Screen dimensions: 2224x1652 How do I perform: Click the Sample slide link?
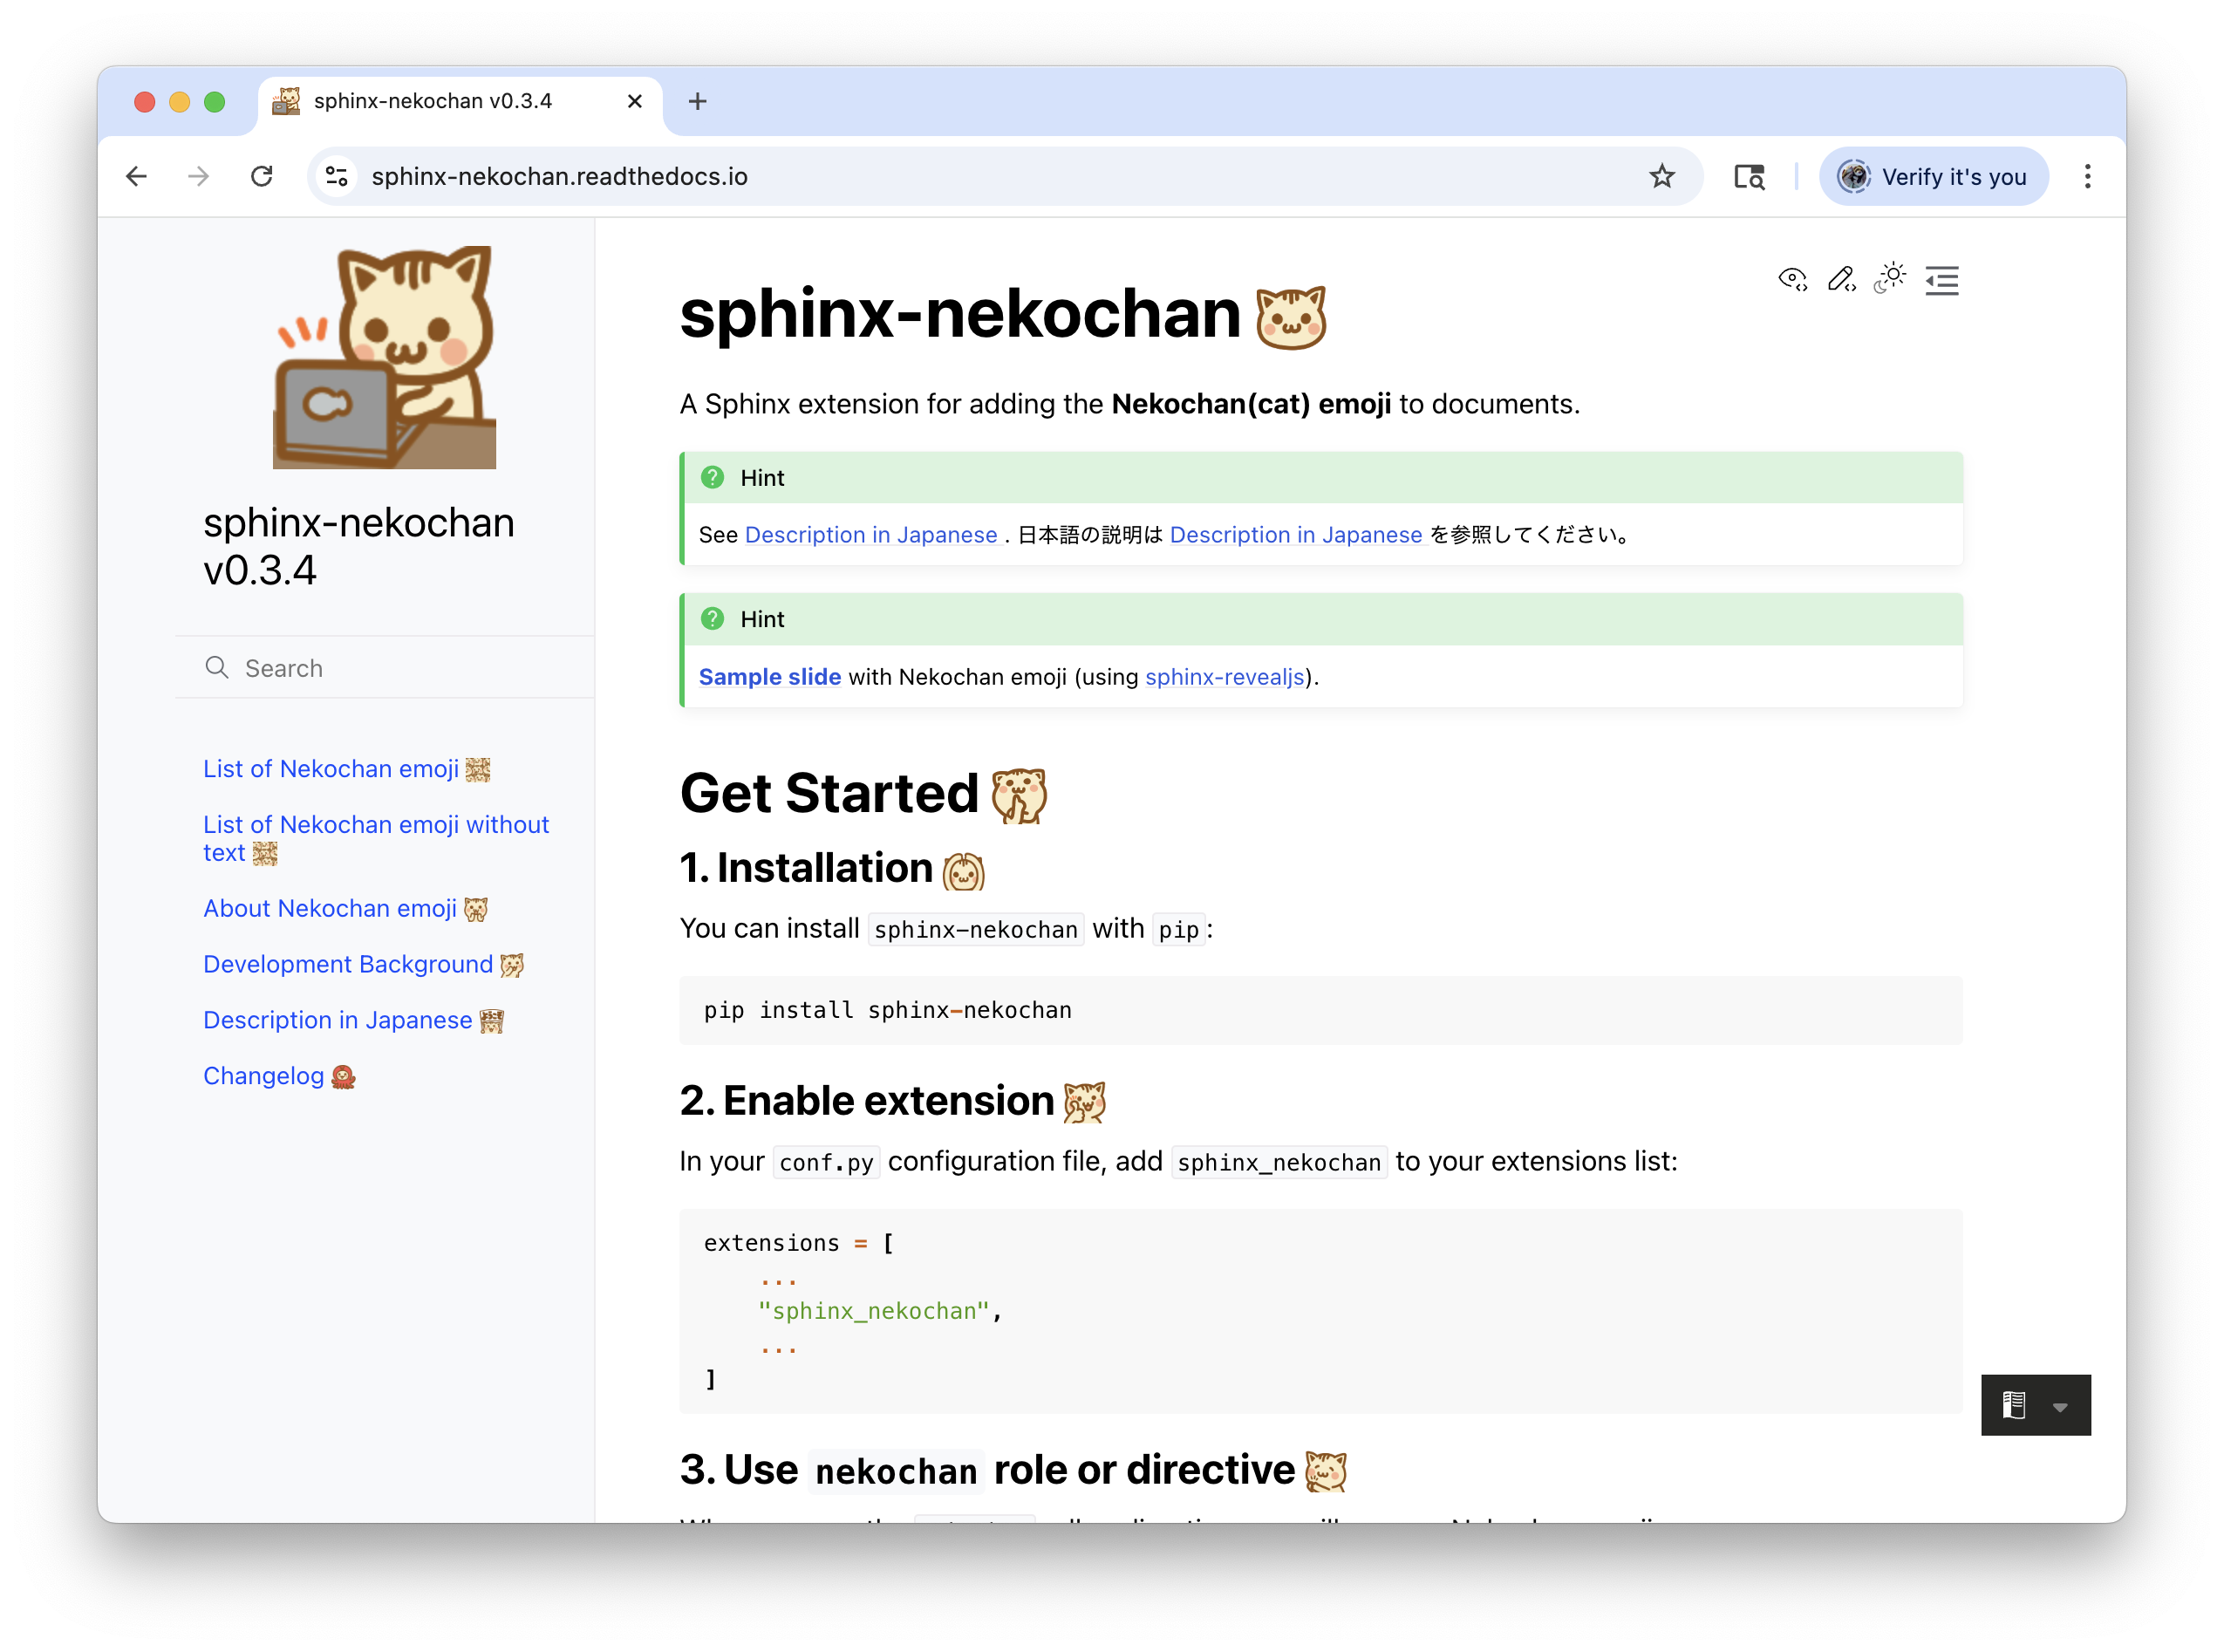point(769,677)
